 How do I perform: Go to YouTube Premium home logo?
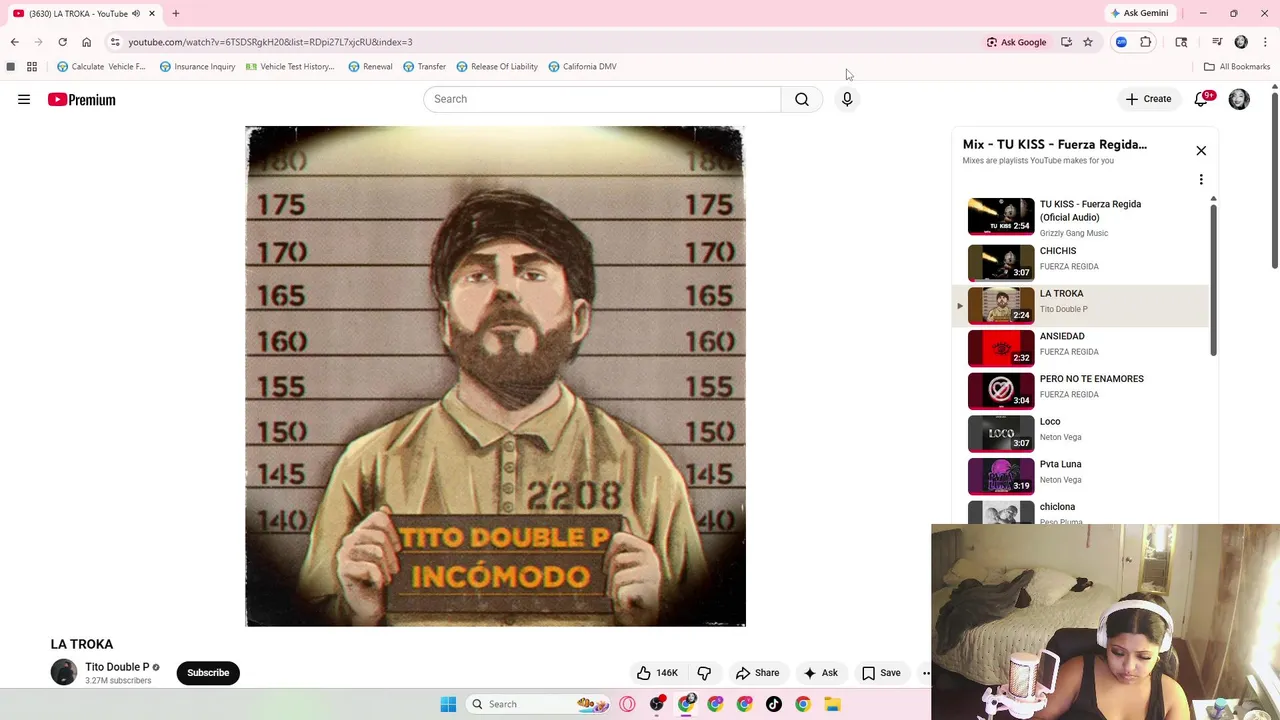click(82, 99)
